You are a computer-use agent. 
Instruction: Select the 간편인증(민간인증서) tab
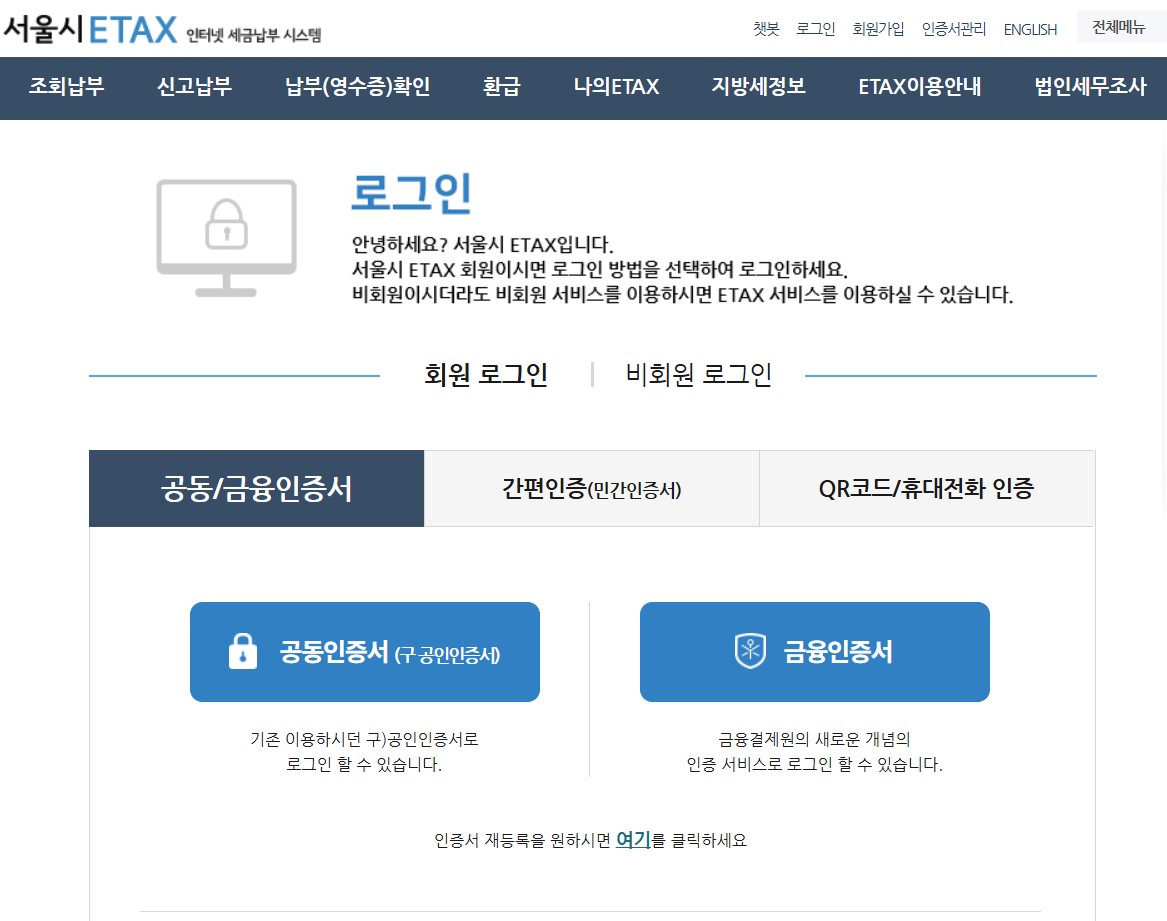tap(592, 488)
